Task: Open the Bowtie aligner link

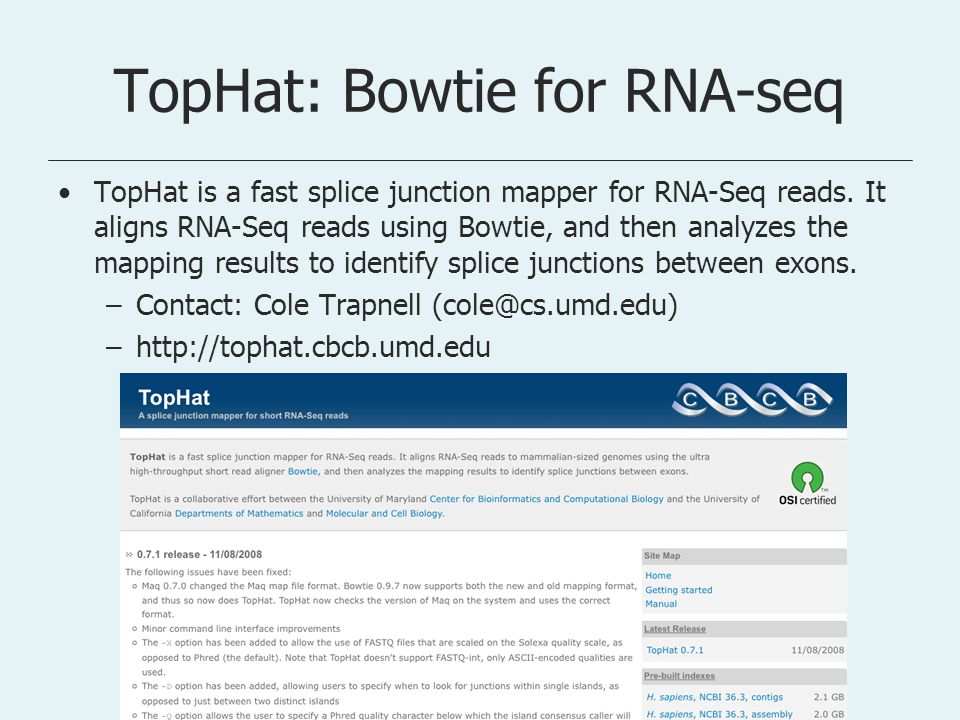Action: point(302,471)
